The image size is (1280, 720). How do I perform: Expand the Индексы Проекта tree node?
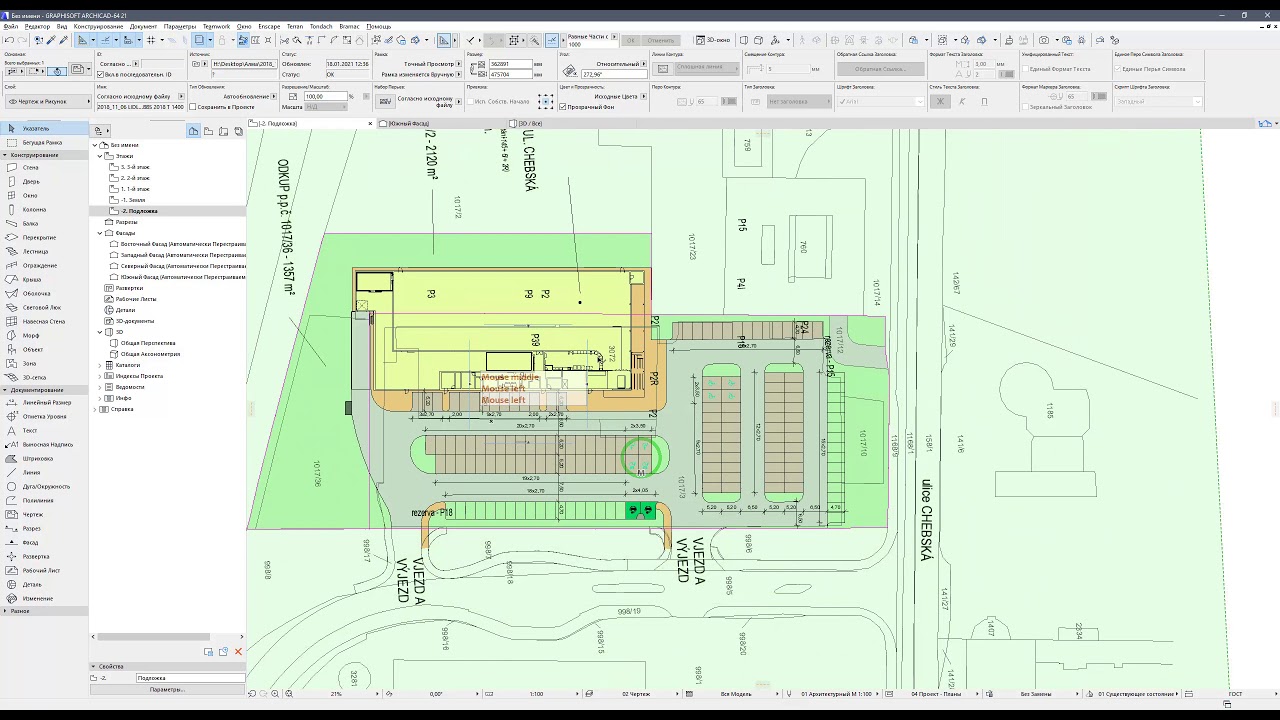coord(98,376)
